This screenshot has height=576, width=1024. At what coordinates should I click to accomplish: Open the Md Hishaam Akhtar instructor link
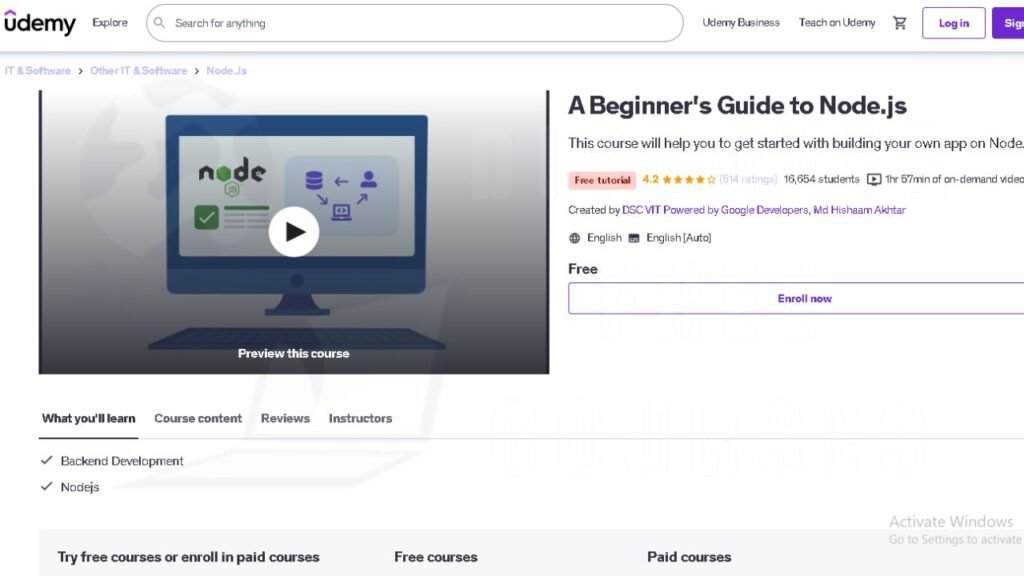tap(859, 210)
